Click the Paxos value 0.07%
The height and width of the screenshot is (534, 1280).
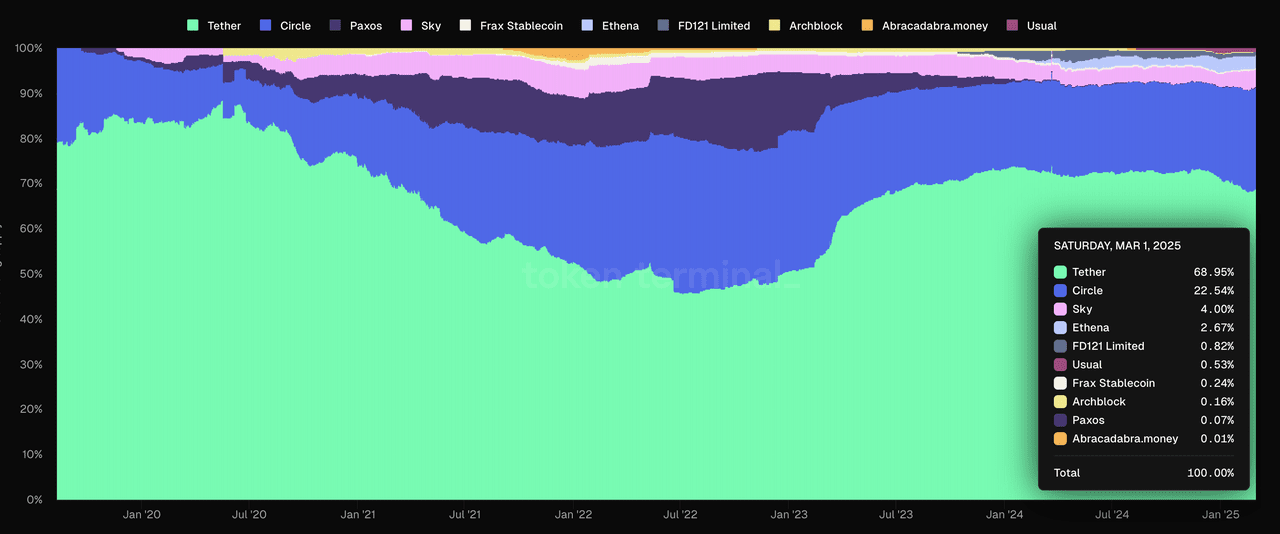[1217, 420]
